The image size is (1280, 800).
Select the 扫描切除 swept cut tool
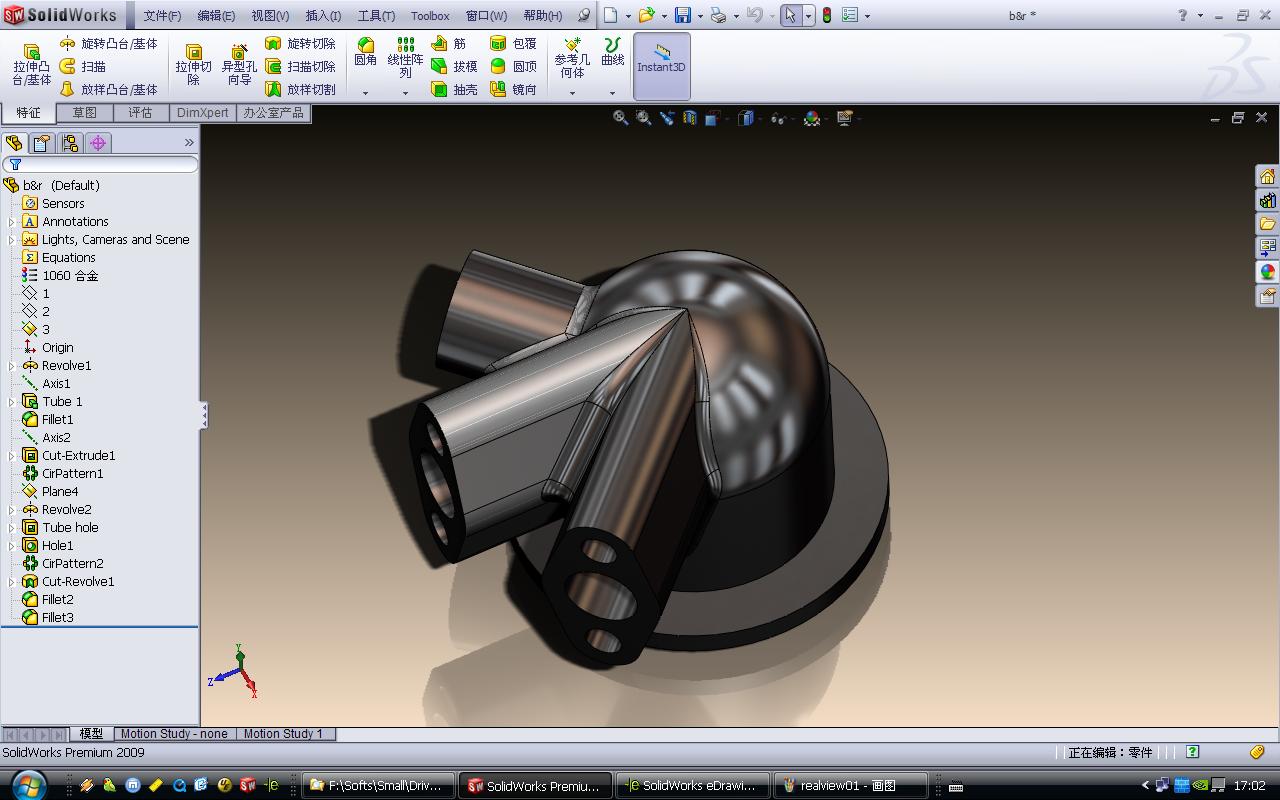300,66
